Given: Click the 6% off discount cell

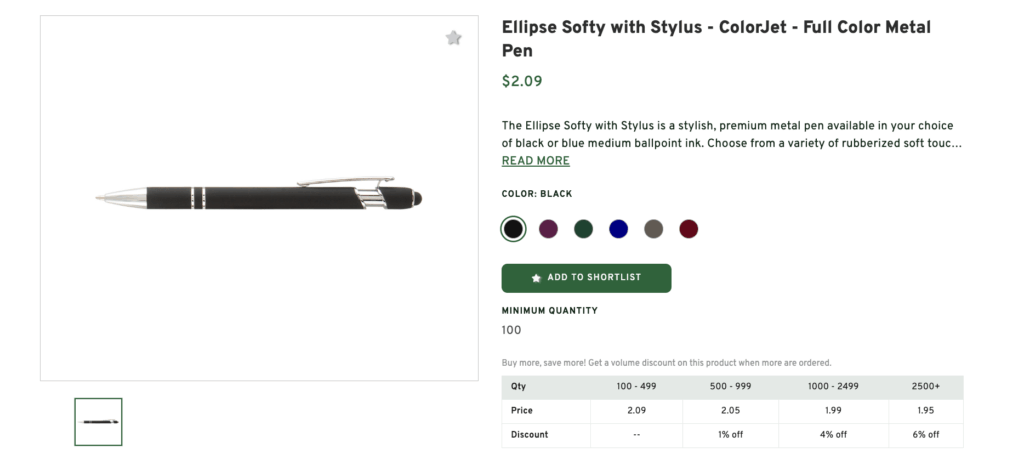Looking at the screenshot, I should pyautogui.click(x=926, y=435).
